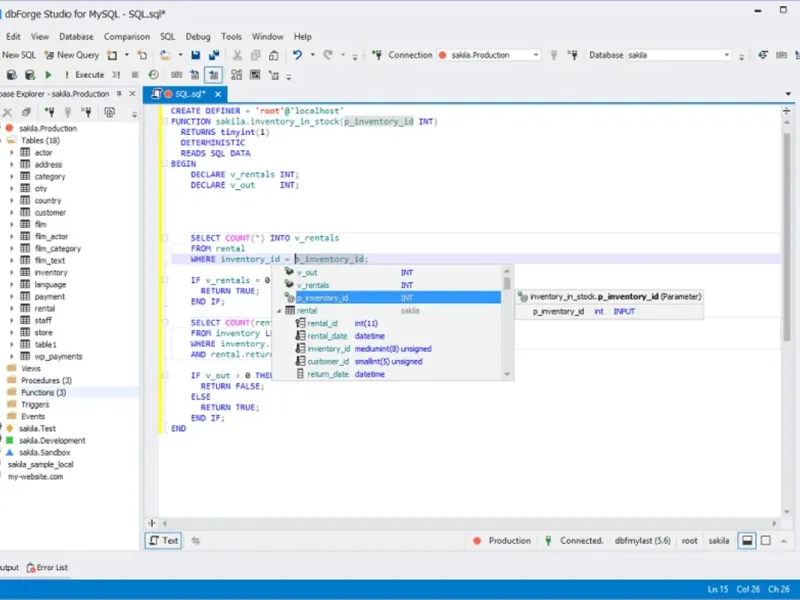This screenshot has height=600, width=800.
Task: Click the Undo arrow icon
Action: tap(297, 55)
